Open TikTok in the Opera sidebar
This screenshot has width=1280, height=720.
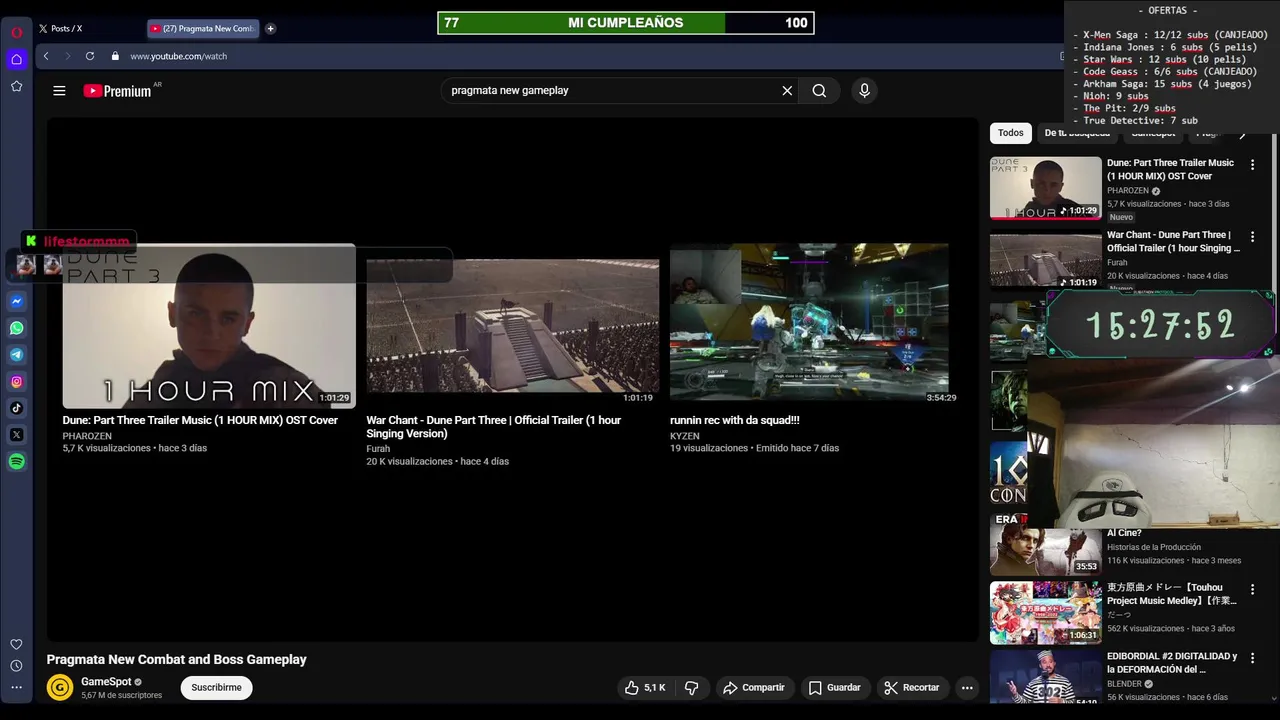17,408
